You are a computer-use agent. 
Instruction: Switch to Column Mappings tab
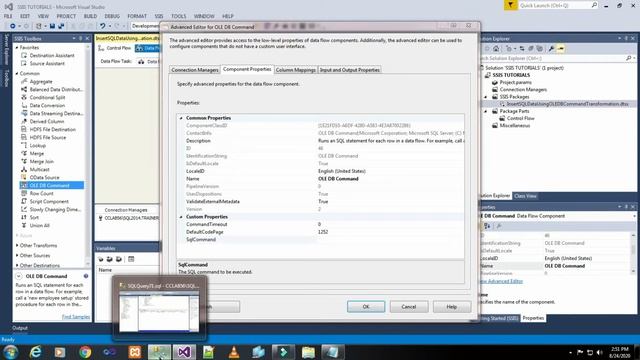(x=296, y=70)
